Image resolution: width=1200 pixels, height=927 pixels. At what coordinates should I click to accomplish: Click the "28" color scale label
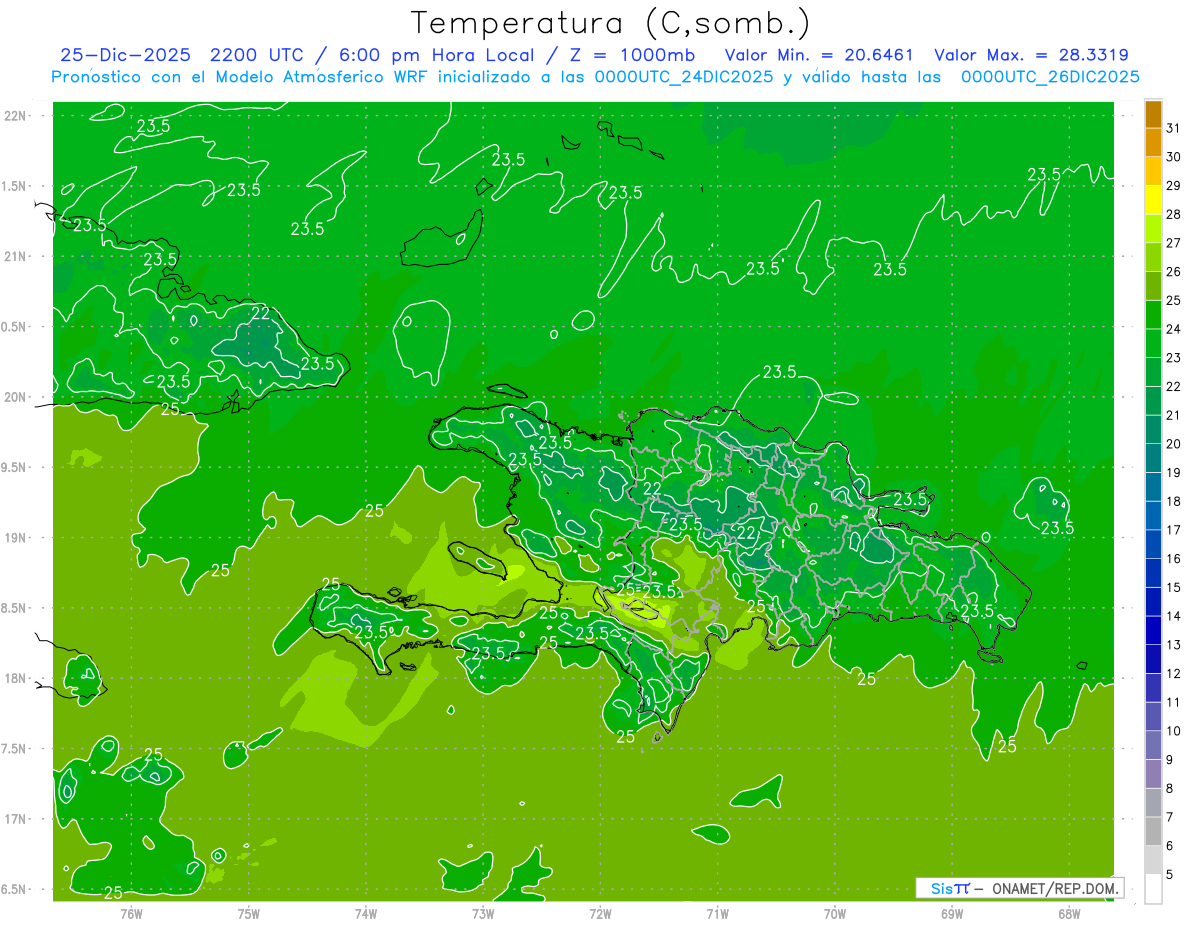click(x=1175, y=214)
